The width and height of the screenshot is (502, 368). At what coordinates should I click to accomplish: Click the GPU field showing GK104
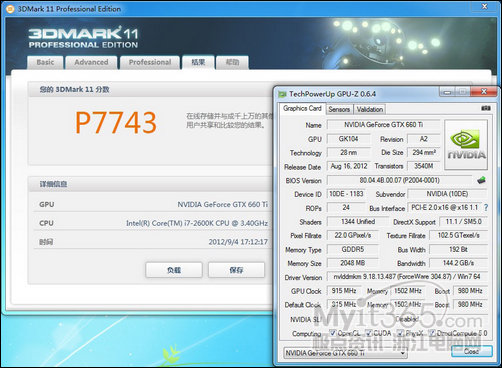pos(349,139)
